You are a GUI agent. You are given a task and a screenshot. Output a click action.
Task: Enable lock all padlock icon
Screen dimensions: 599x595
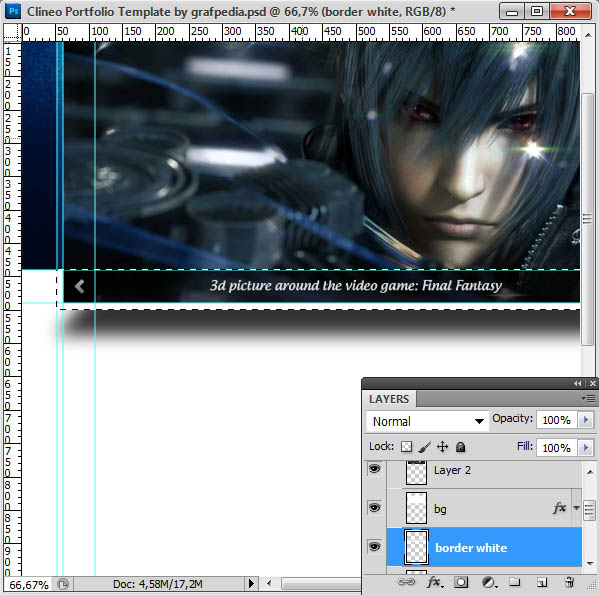(460, 447)
